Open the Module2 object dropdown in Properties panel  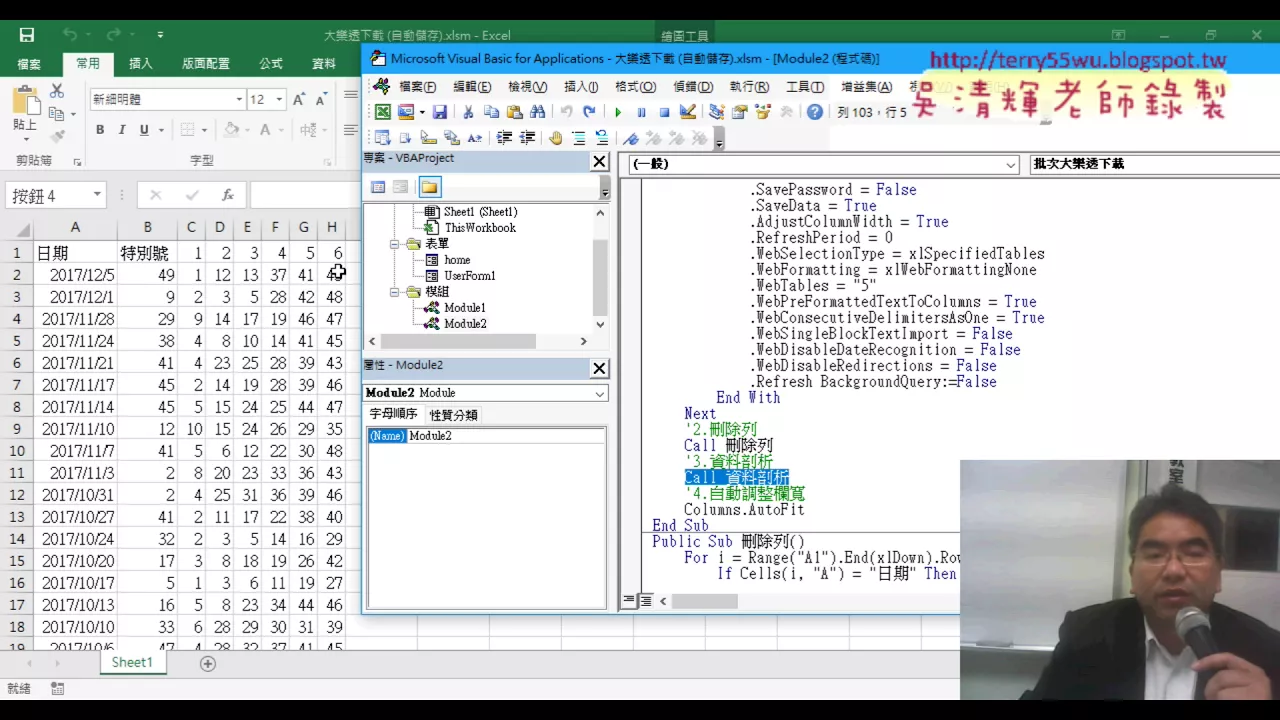click(x=600, y=393)
